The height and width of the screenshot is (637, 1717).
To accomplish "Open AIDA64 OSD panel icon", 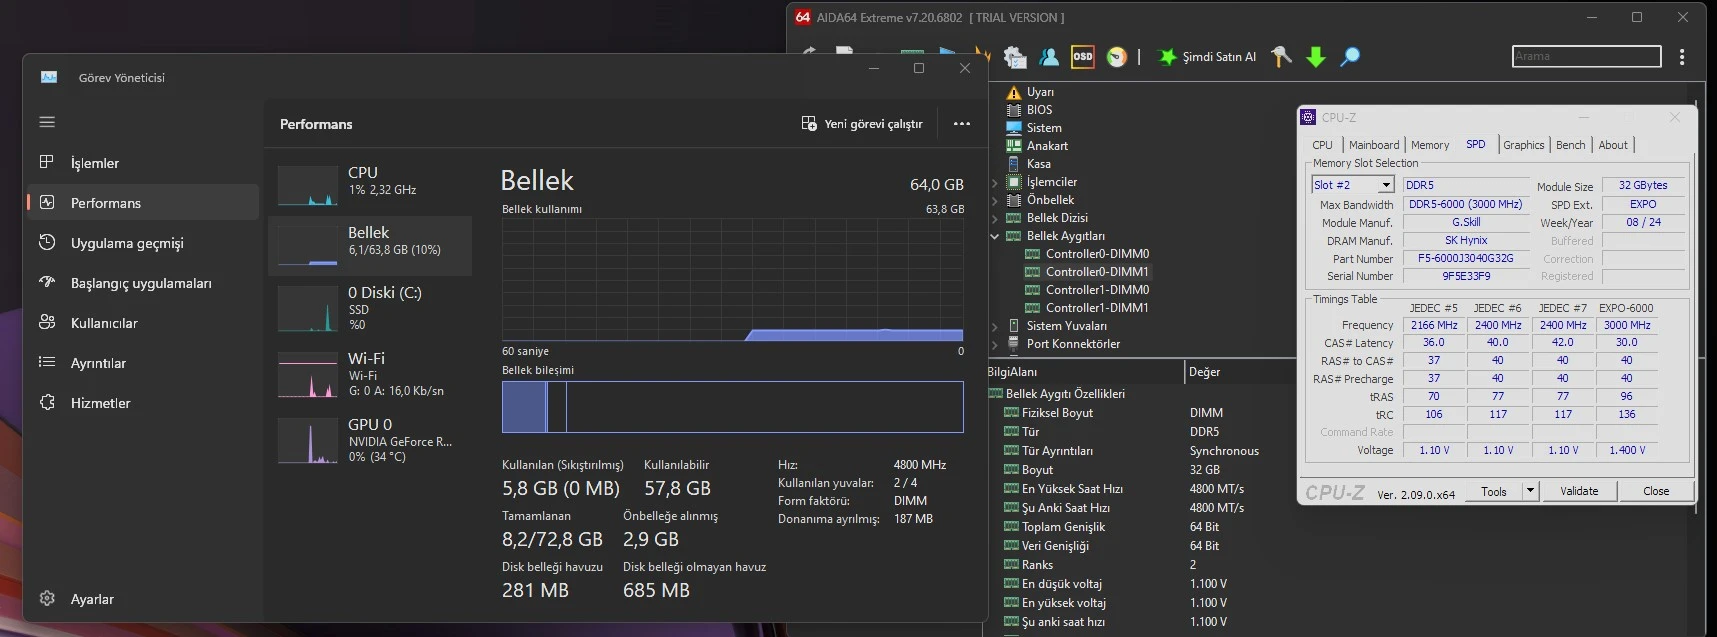I will 1083,57.
